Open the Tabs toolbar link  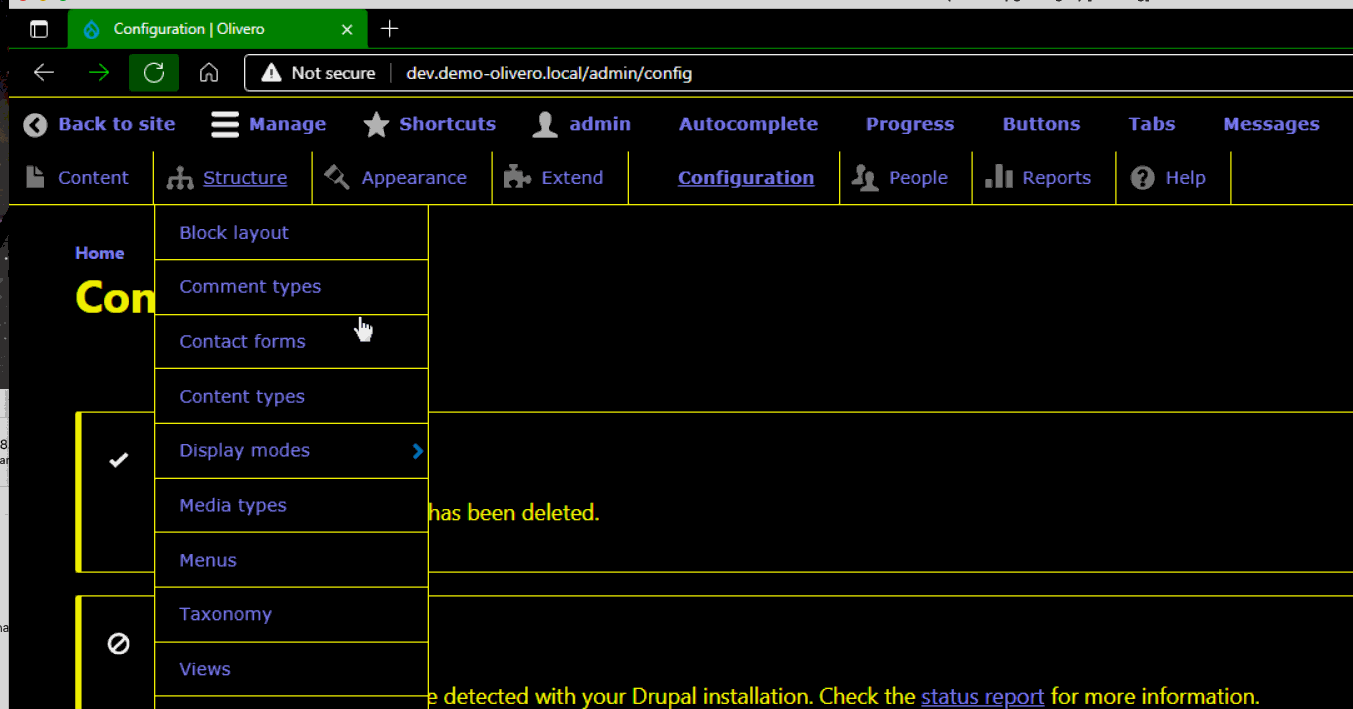pos(1152,124)
